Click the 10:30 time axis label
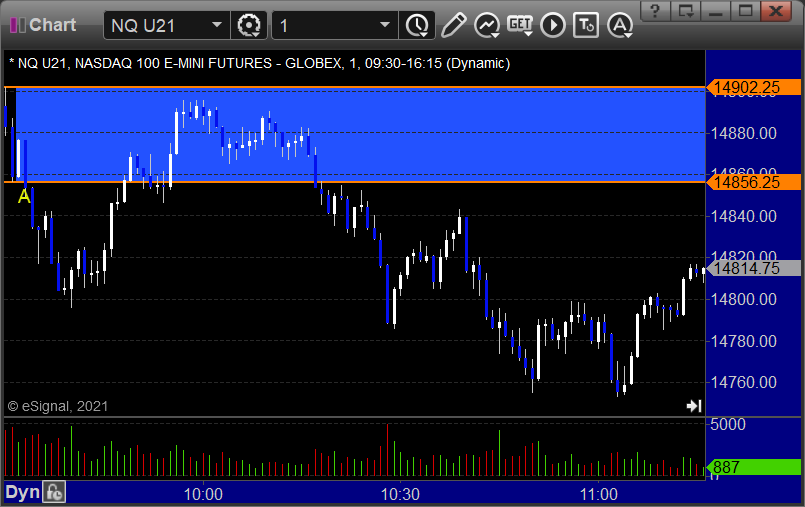Viewport: 805px width, 507px height. click(400, 494)
